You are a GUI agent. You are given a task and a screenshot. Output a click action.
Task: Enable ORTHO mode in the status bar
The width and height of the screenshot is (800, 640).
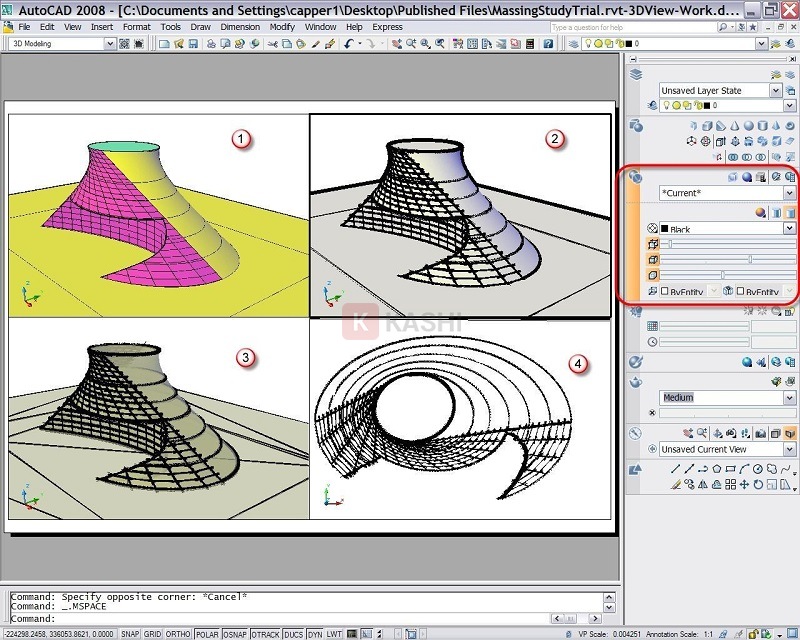[x=178, y=632]
